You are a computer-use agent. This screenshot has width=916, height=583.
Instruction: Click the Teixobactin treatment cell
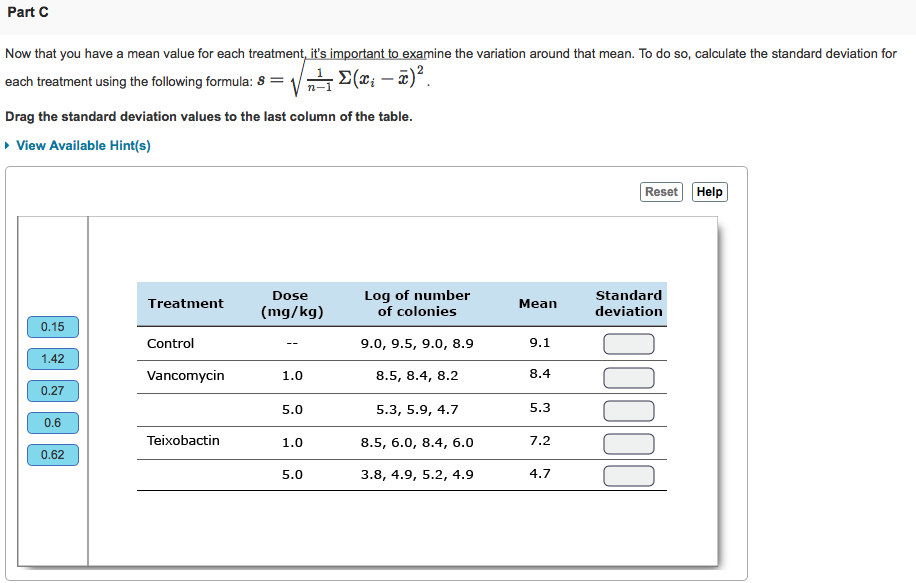(183, 440)
